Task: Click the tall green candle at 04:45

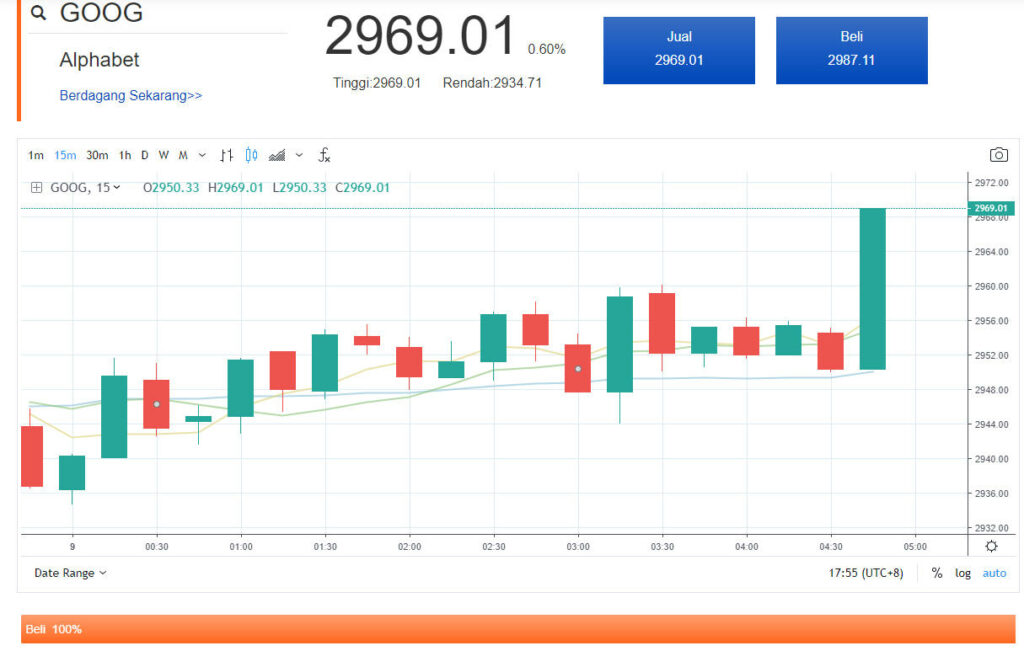Action: 872,289
